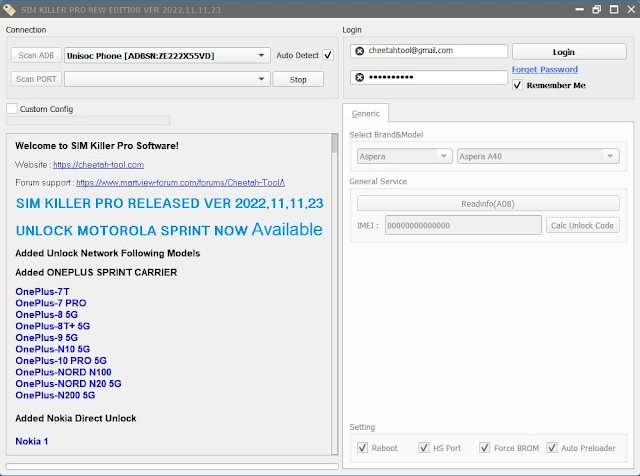
Task: Click the OnePlus-9 5G model text
Action: tap(47, 338)
